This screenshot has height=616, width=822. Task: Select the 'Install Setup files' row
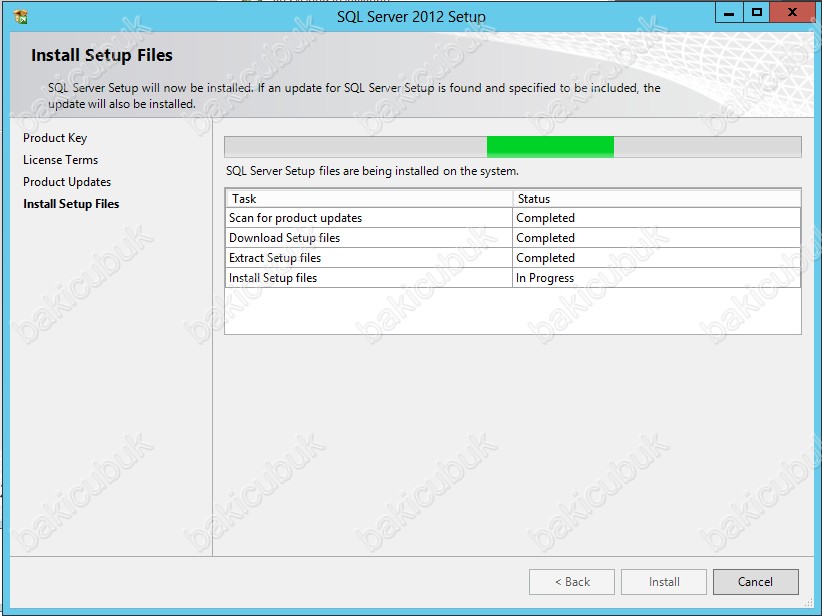pos(513,277)
